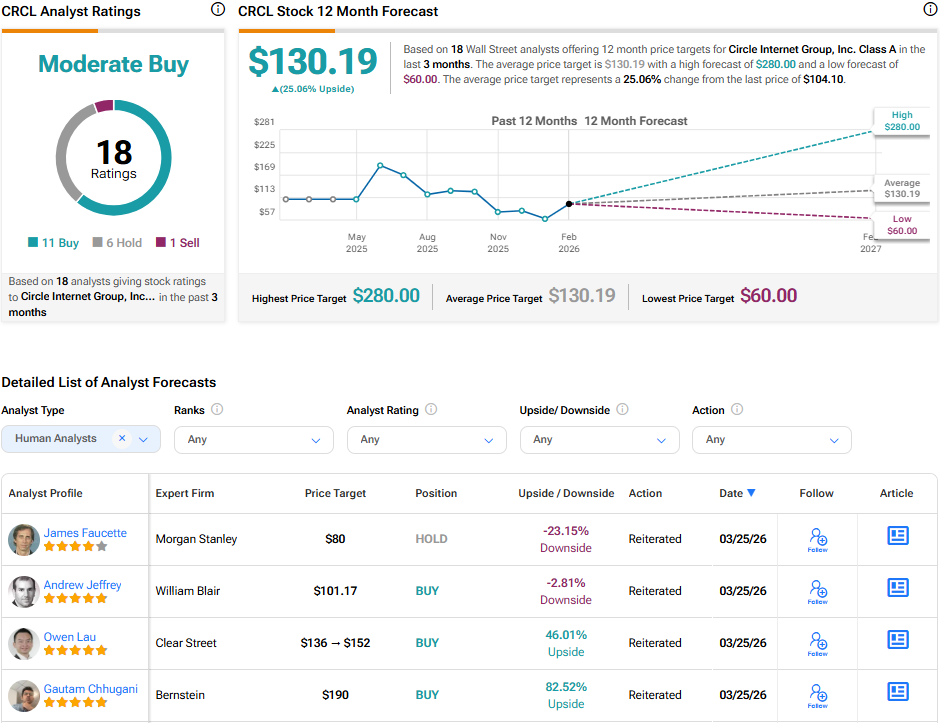View the Ranks info tooltip
940x723 pixels.
[219, 409]
